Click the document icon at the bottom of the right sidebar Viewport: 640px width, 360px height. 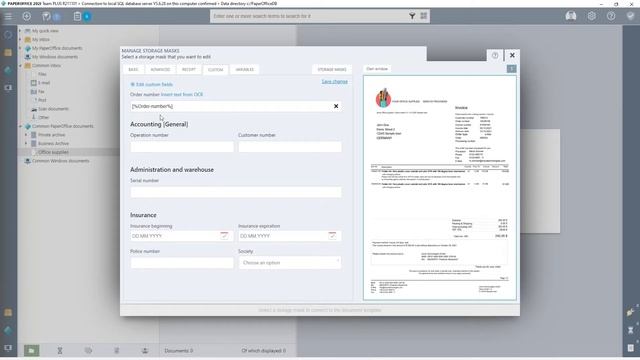pyautogui.click(x=631, y=348)
